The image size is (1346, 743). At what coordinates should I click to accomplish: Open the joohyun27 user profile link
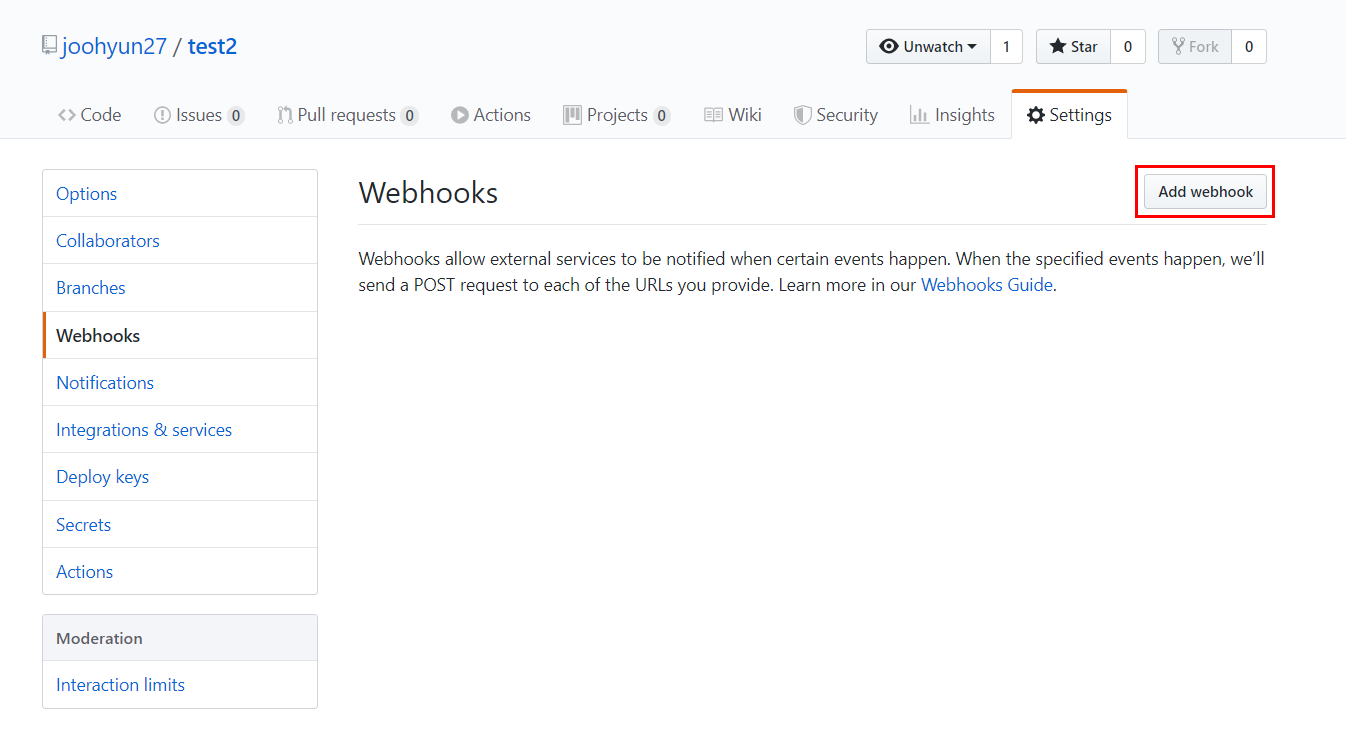click(114, 46)
